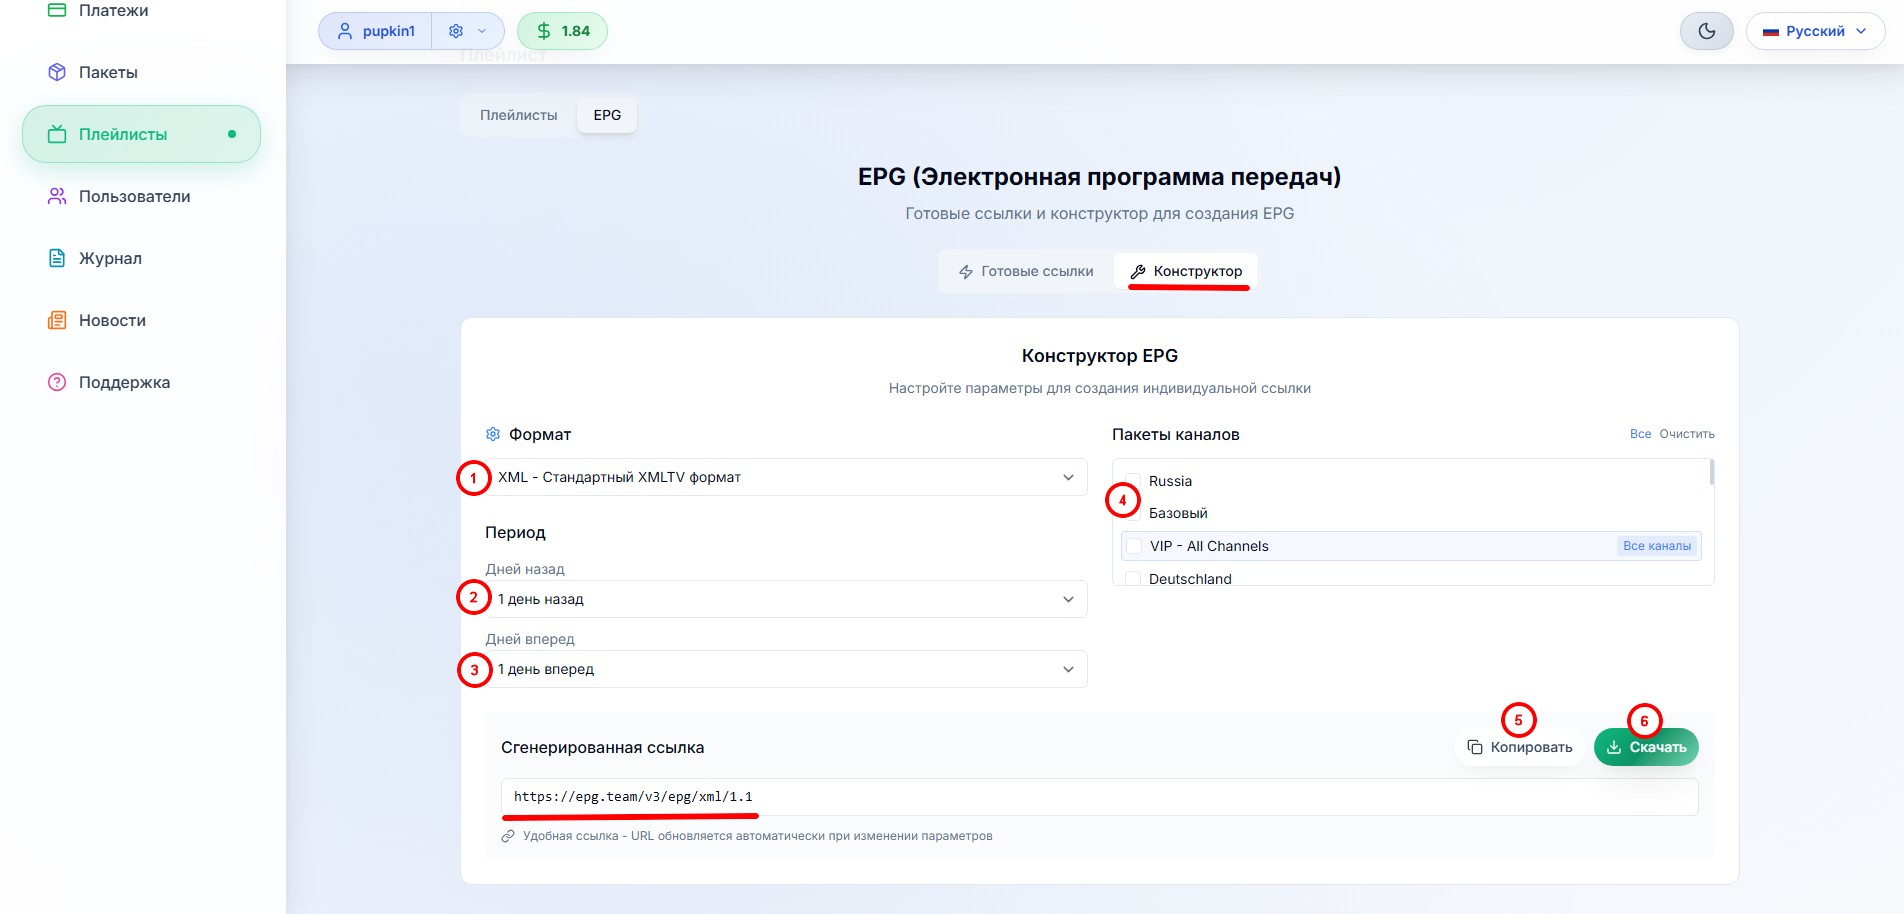Viewport: 1904px width, 914px height.
Task: Check the Russia channel package checkbox
Action: tap(1133, 481)
